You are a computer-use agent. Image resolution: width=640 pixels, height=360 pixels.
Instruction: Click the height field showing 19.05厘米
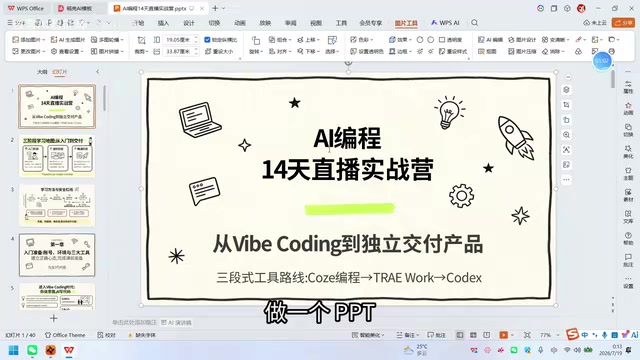178,40
